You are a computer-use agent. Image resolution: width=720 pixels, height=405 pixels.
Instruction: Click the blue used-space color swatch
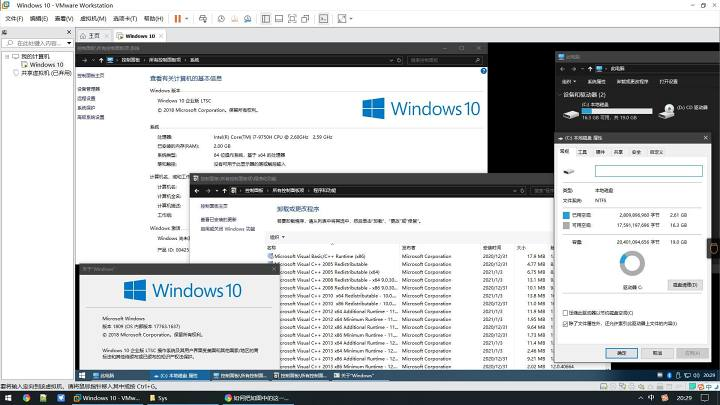point(565,214)
